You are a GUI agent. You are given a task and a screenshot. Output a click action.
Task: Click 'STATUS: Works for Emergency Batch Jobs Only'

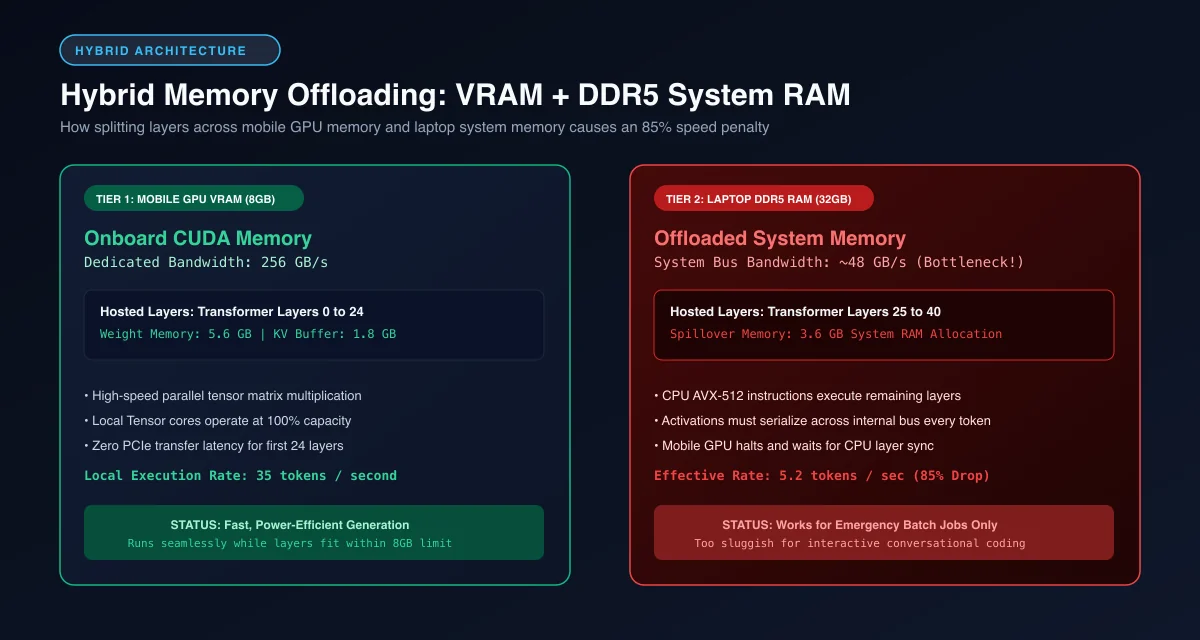click(x=860, y=525)
